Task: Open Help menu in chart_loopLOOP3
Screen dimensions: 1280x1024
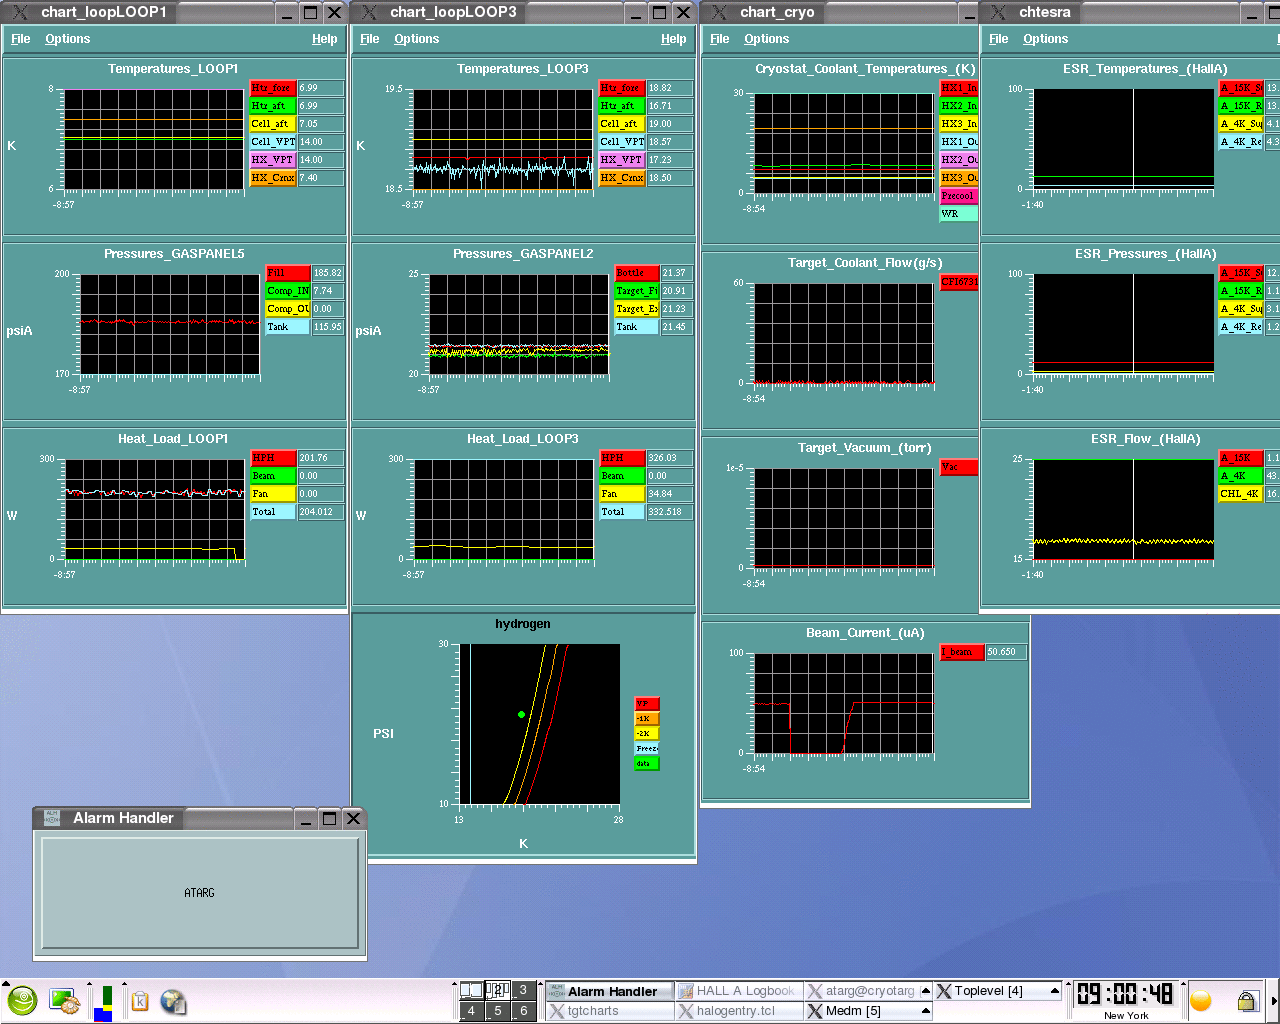Action: click(673, 39)
